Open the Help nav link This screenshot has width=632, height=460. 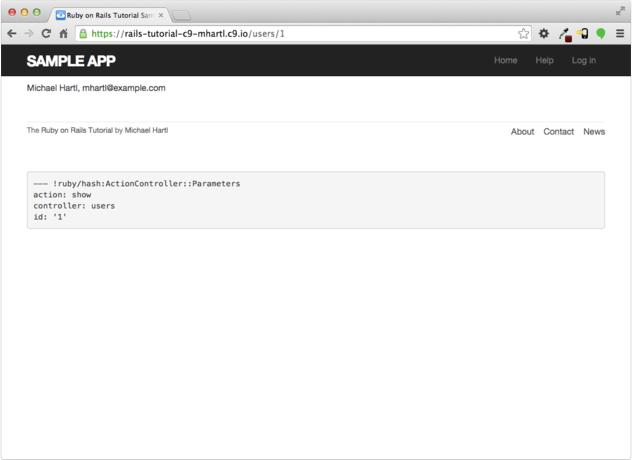[544, 61]
